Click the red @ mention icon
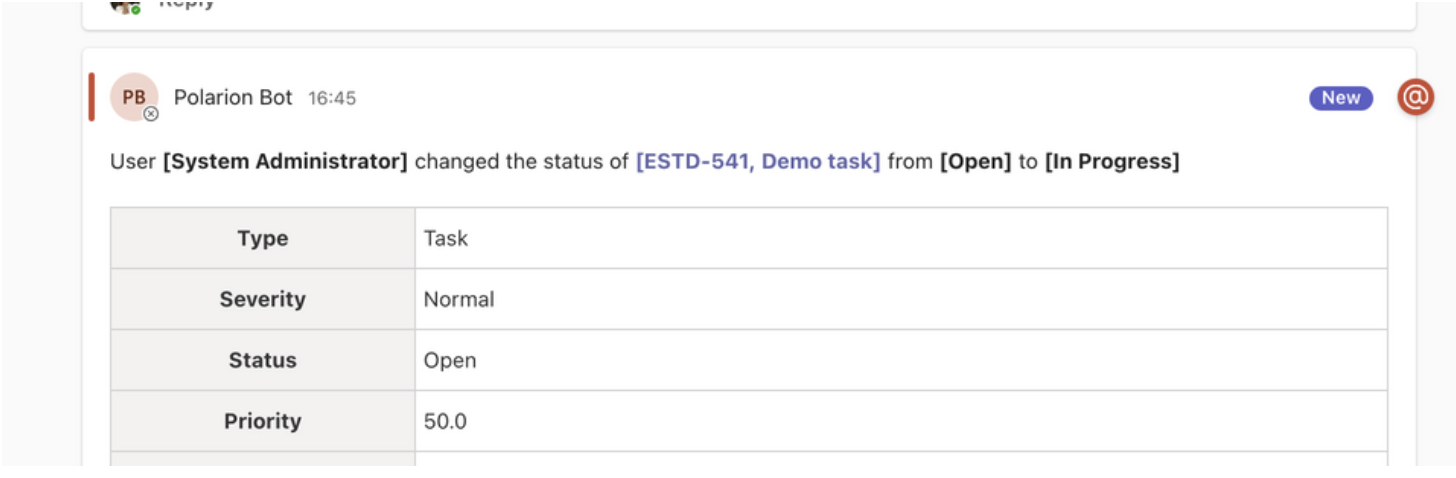The width and height of the screenshot is (1456, 478). click(1415, 97)
